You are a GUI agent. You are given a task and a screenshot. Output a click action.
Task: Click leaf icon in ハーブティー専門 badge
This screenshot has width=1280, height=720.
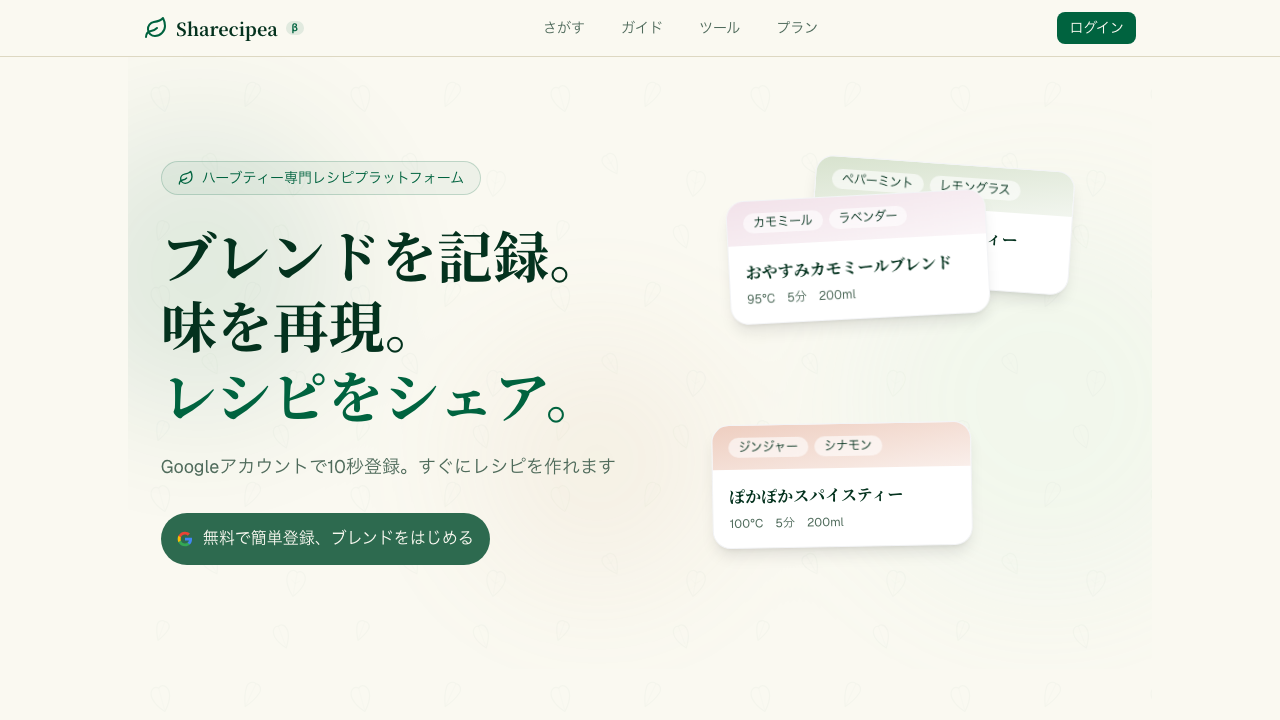click(x=186, y=178)
